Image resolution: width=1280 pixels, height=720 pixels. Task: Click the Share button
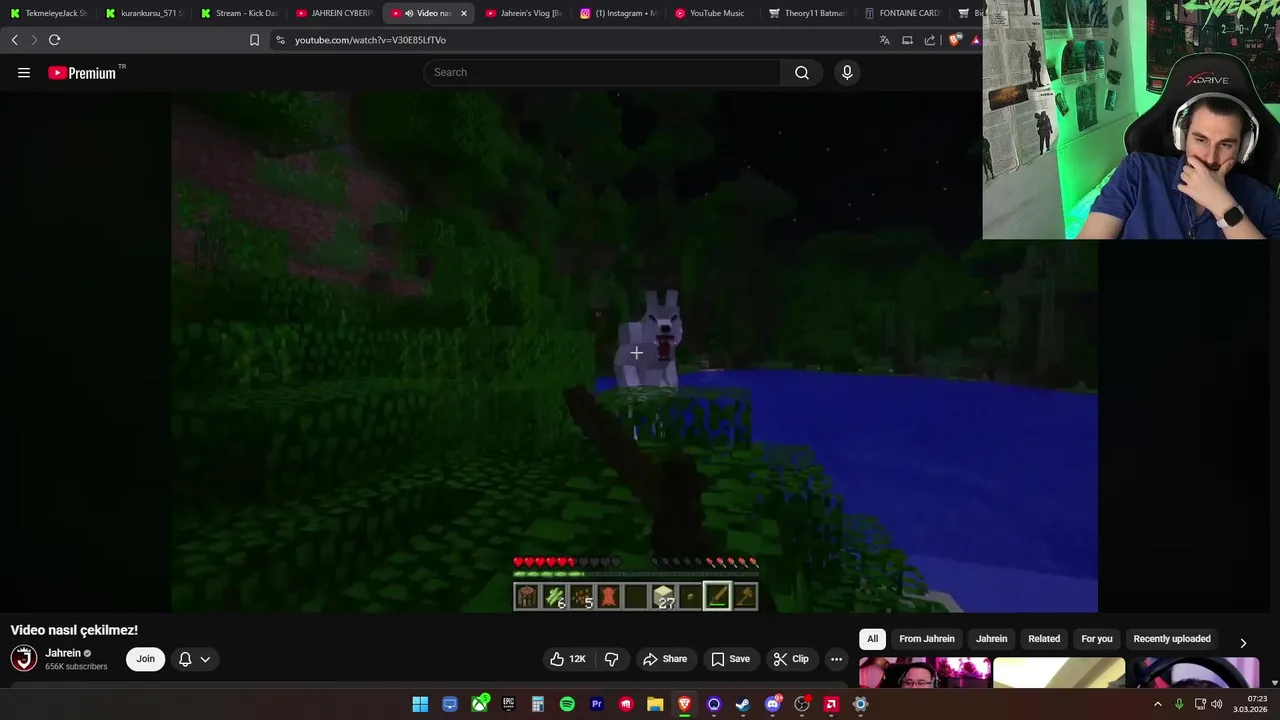(x=665, y=659)
